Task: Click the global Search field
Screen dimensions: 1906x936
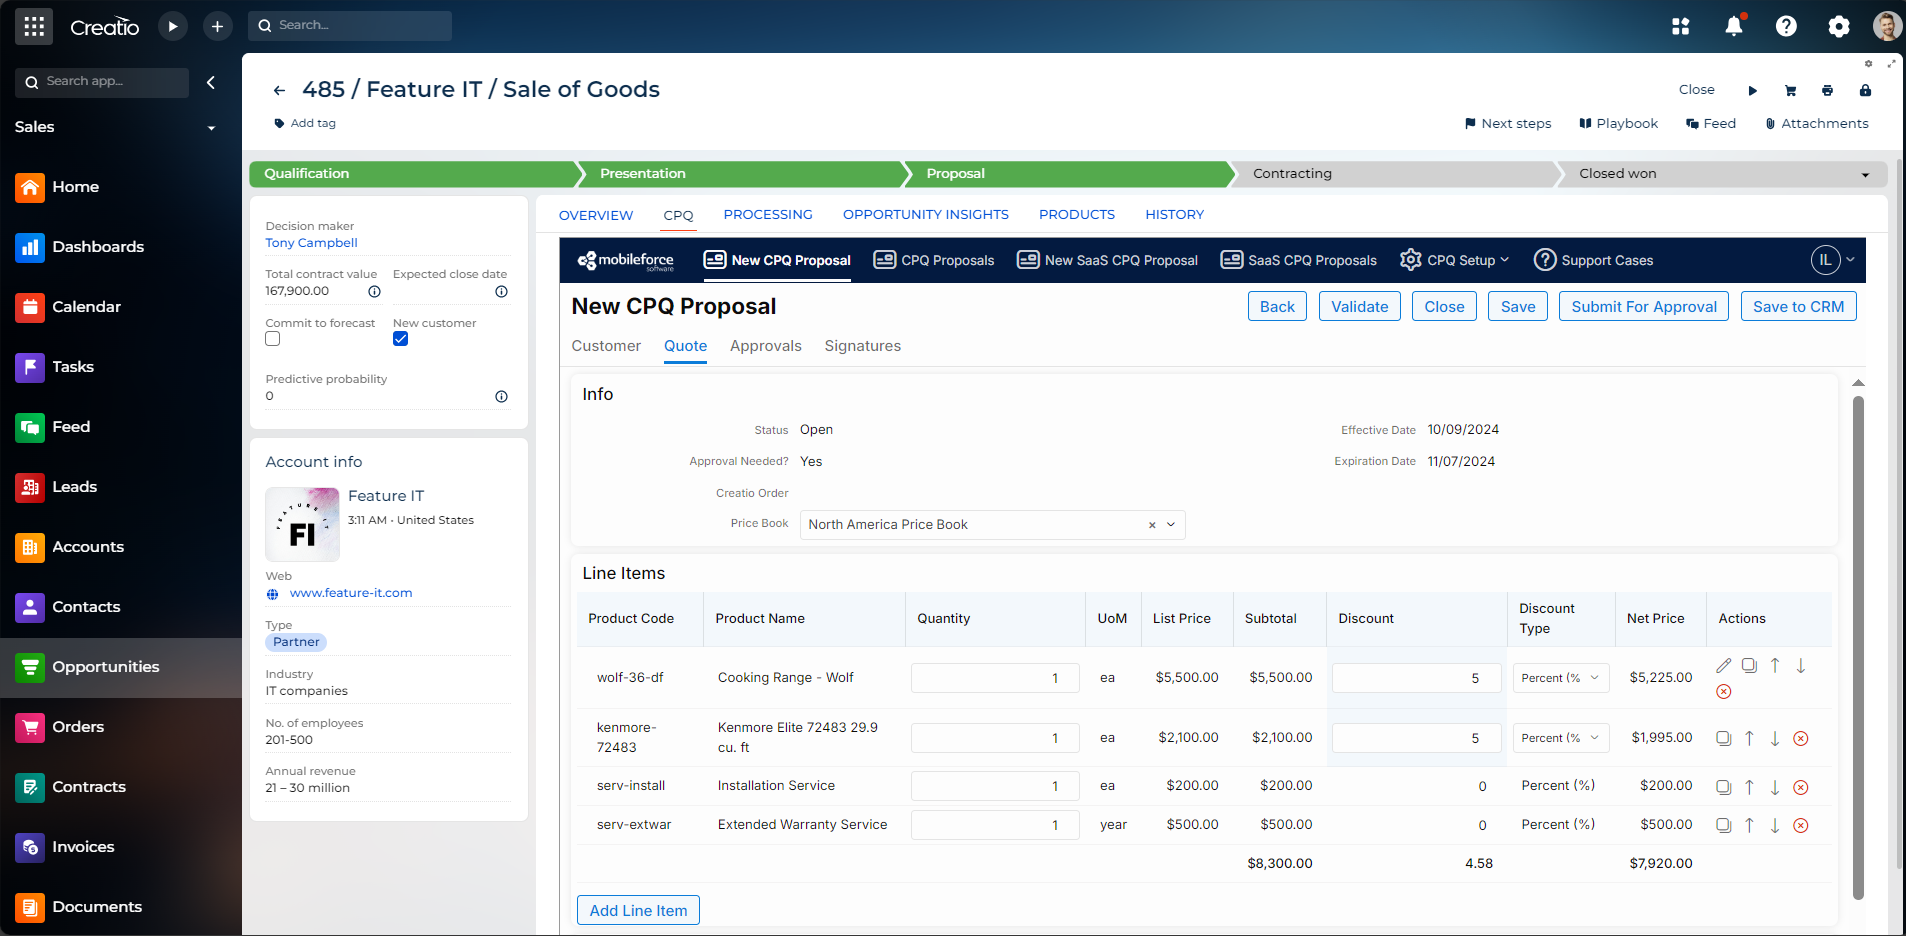Action: tap(350, 26)
